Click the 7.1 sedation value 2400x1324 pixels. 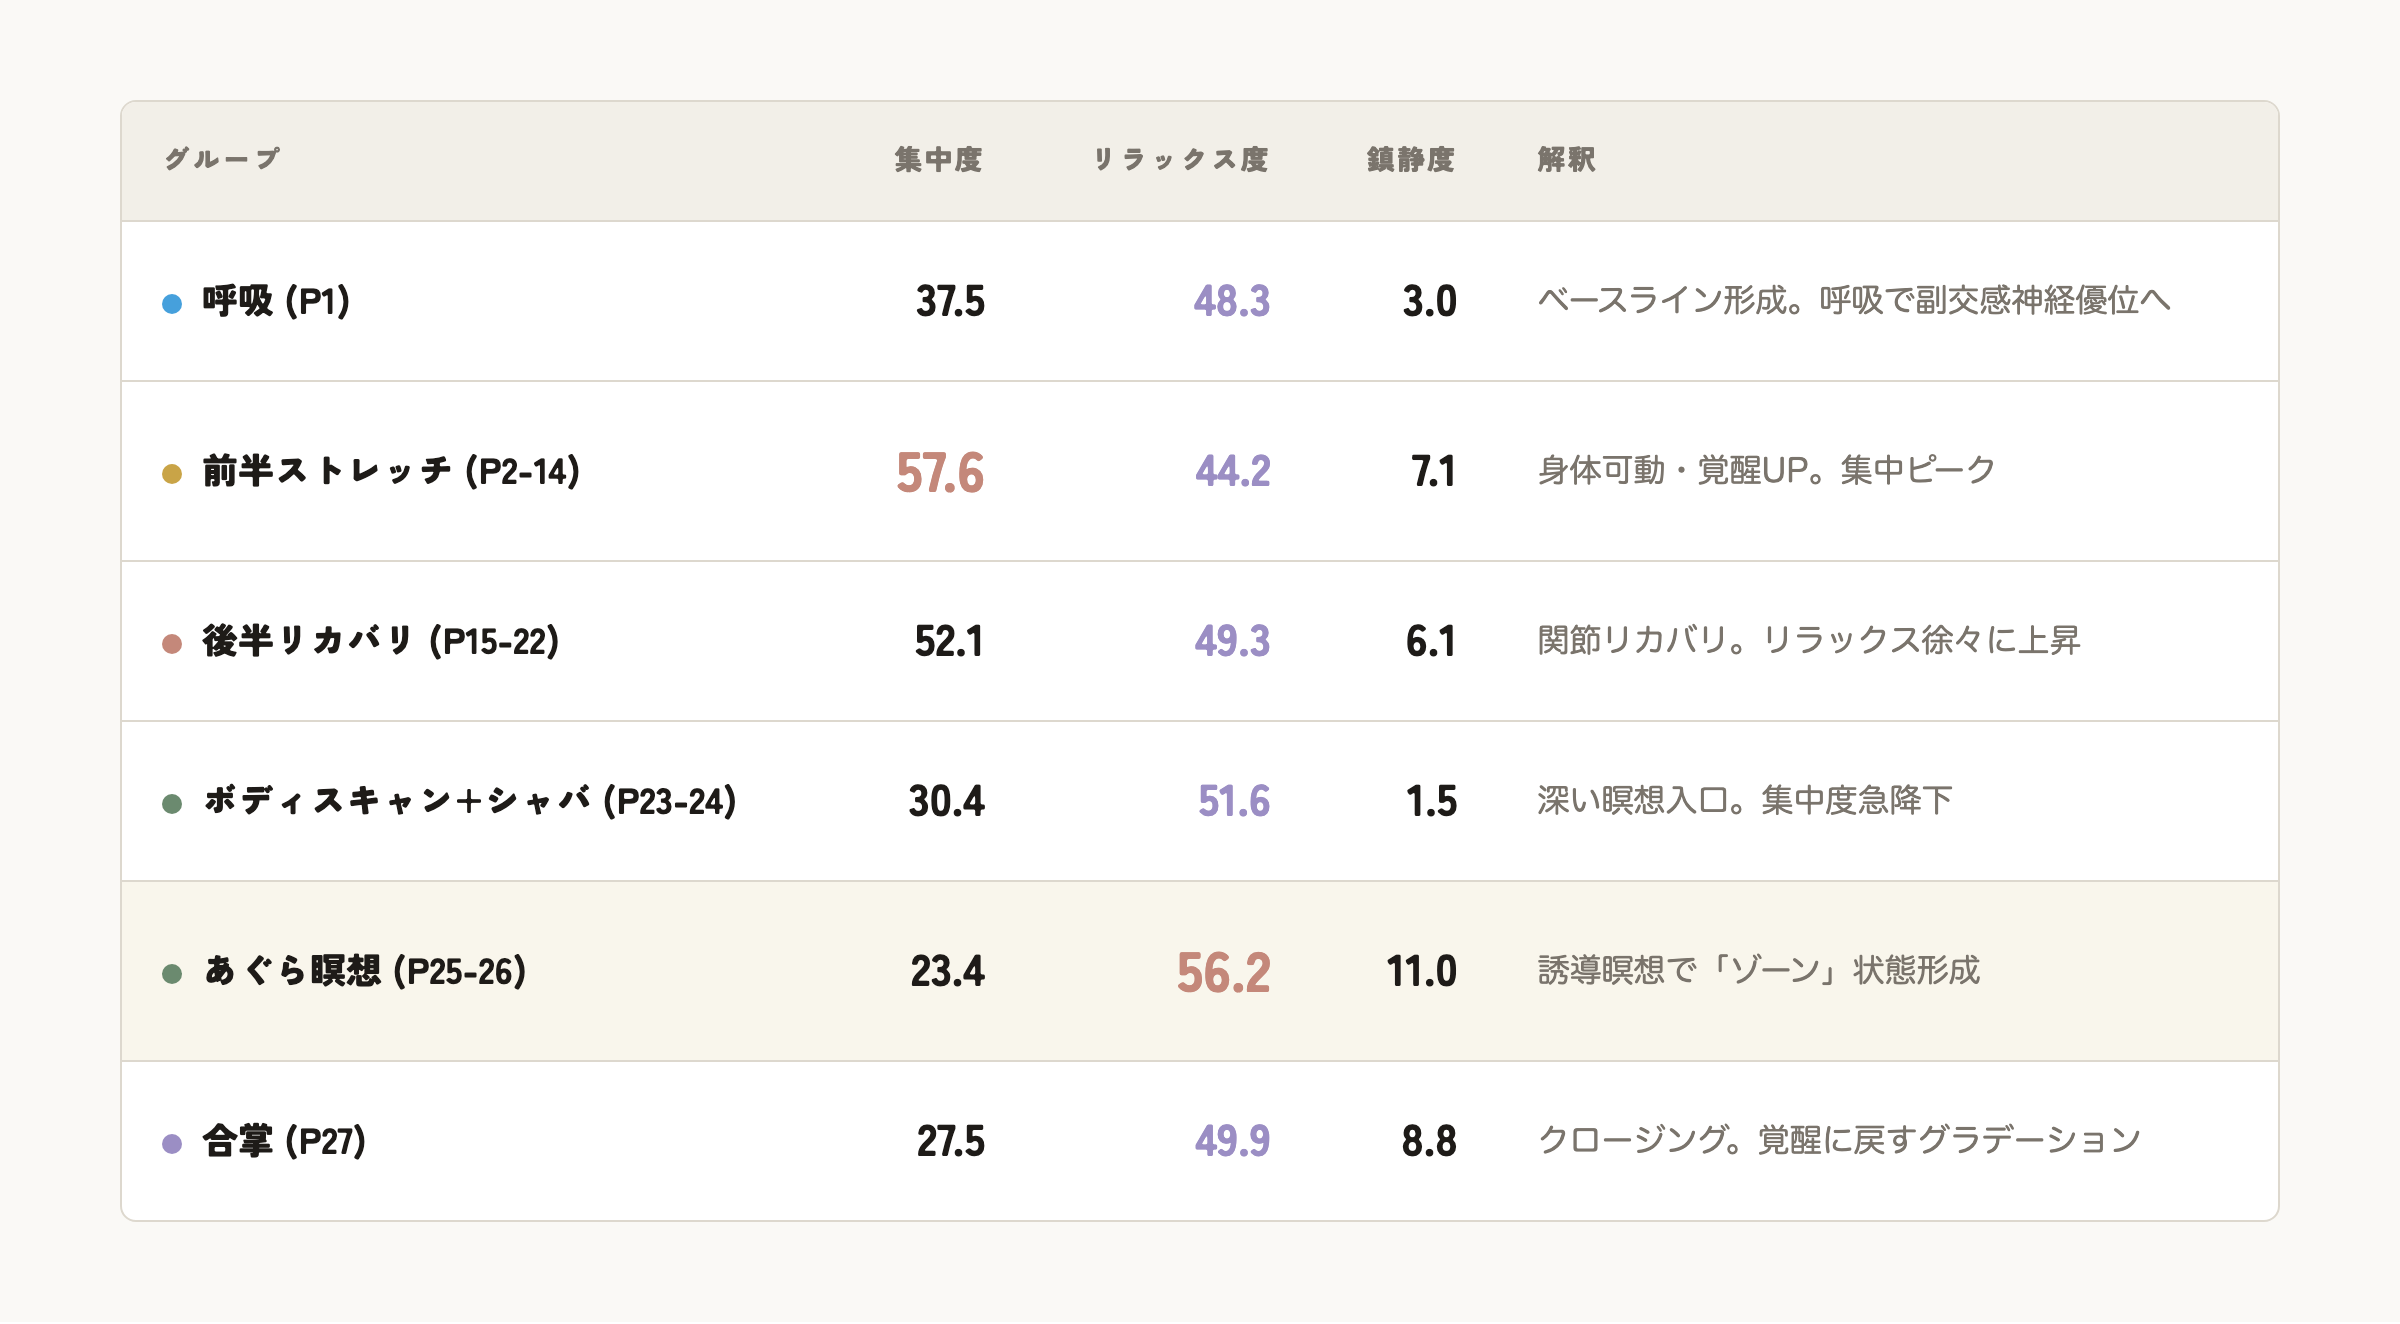tap(1433, 471)
